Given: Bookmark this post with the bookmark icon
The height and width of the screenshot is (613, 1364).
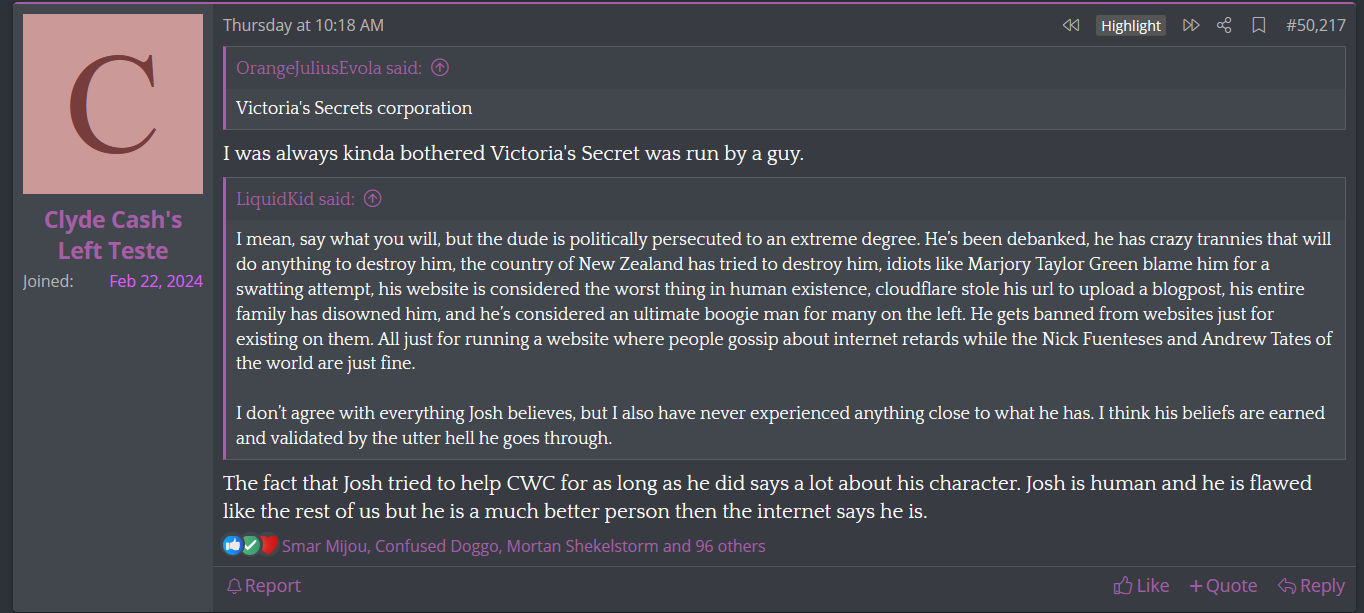Looking at the screenshot, I should click(1259, 26).
